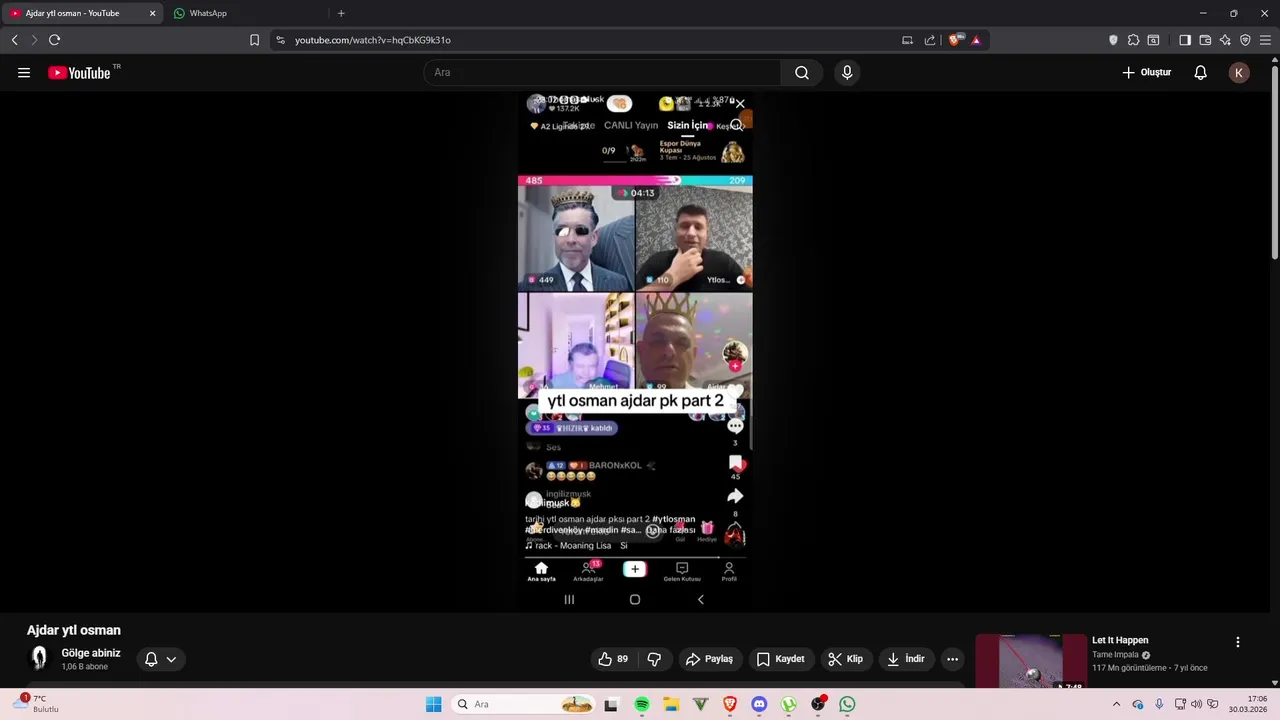Reload the page with the refresh icon
1280x720 pixels.
pos(54,40)
